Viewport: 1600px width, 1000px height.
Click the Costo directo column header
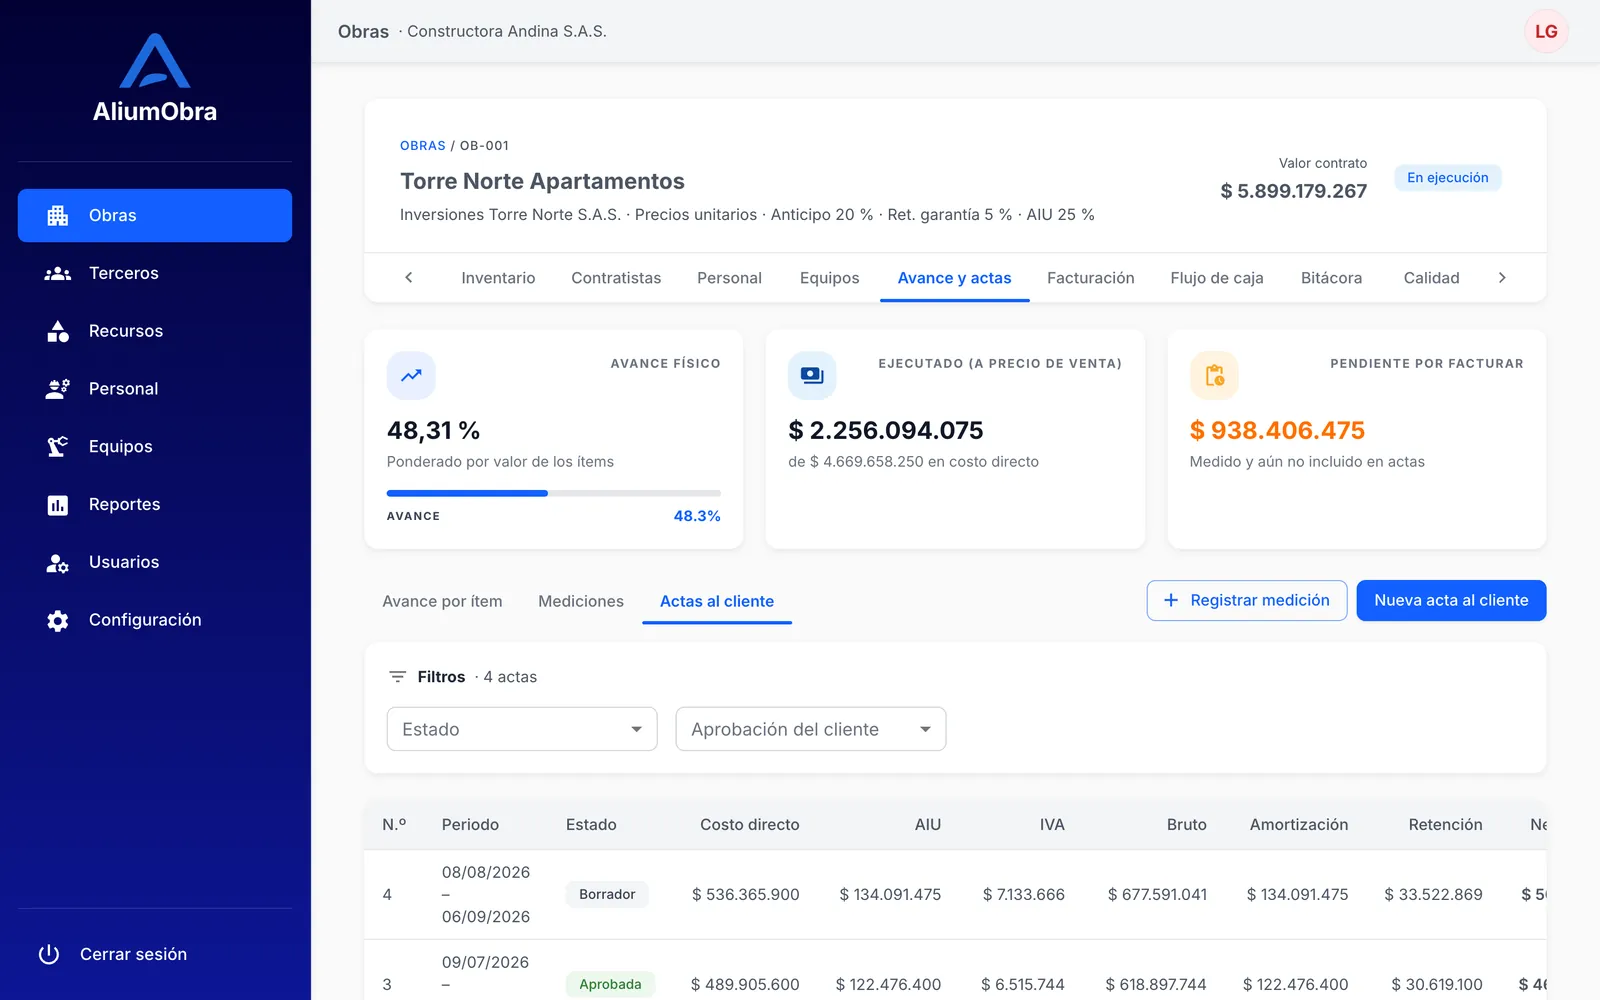[750, 825]
